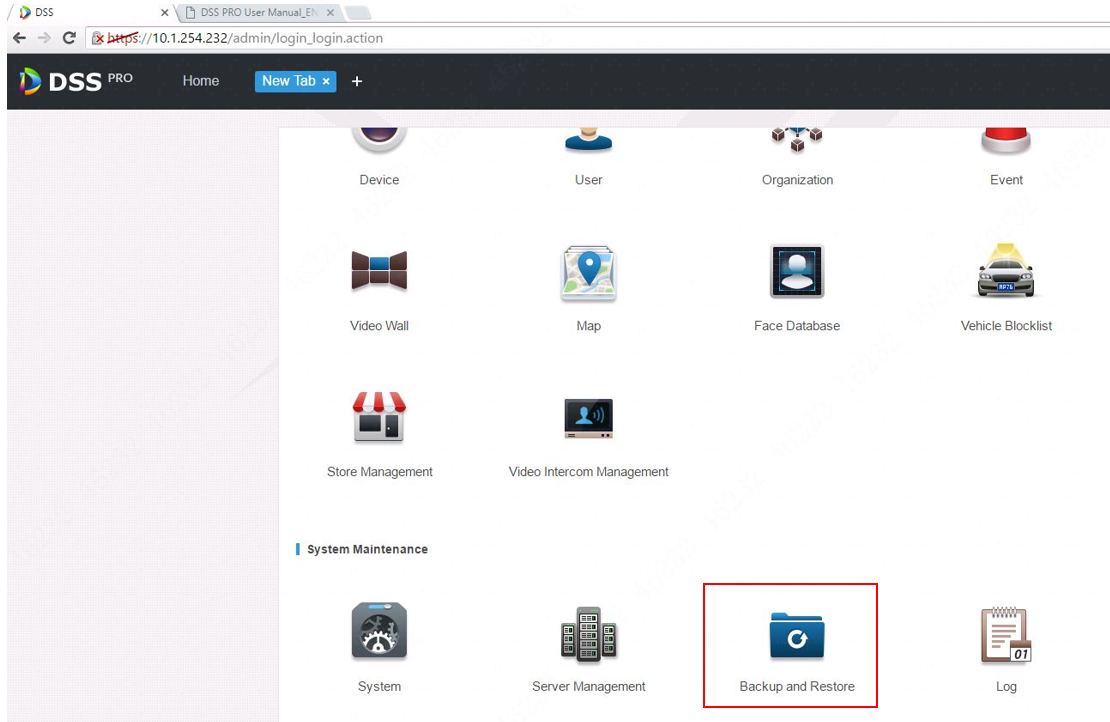Add a new tab with the plus button
This screenshot has height=722, width=1110.
point(357,81)
